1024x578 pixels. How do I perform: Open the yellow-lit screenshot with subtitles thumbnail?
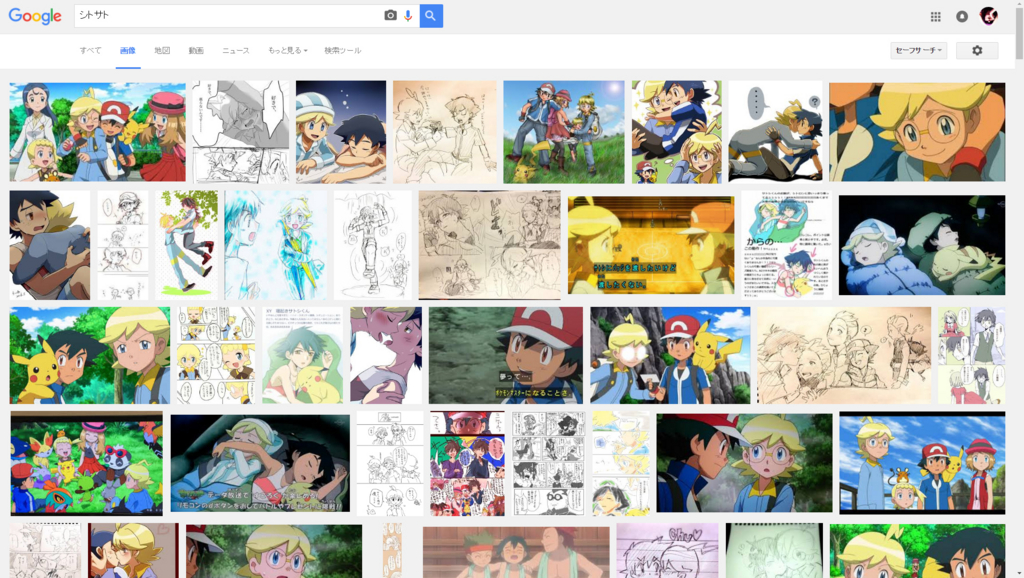651,246
